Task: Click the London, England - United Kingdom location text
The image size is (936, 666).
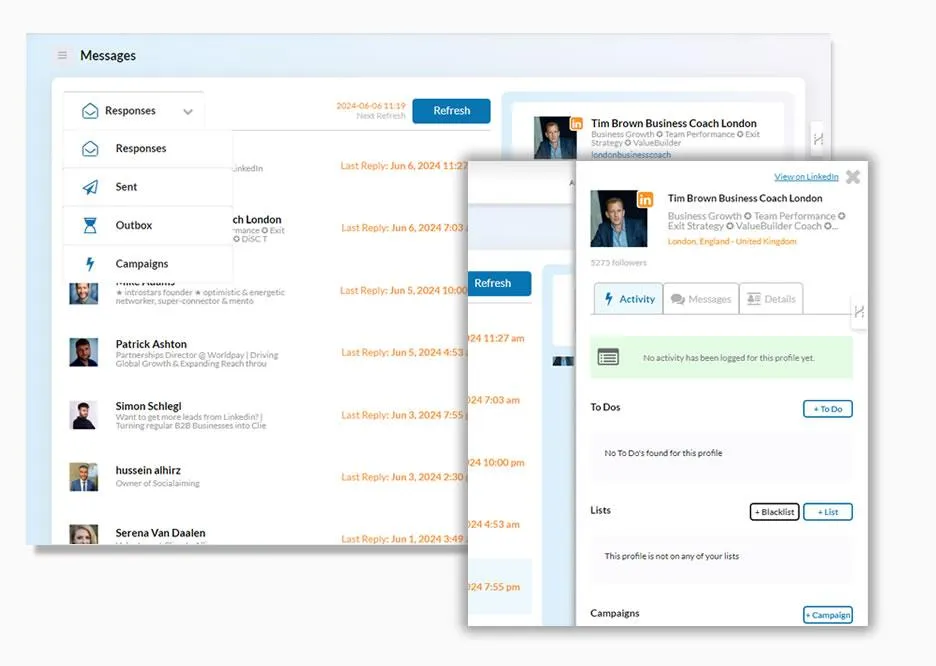Action: click(732, 242)
